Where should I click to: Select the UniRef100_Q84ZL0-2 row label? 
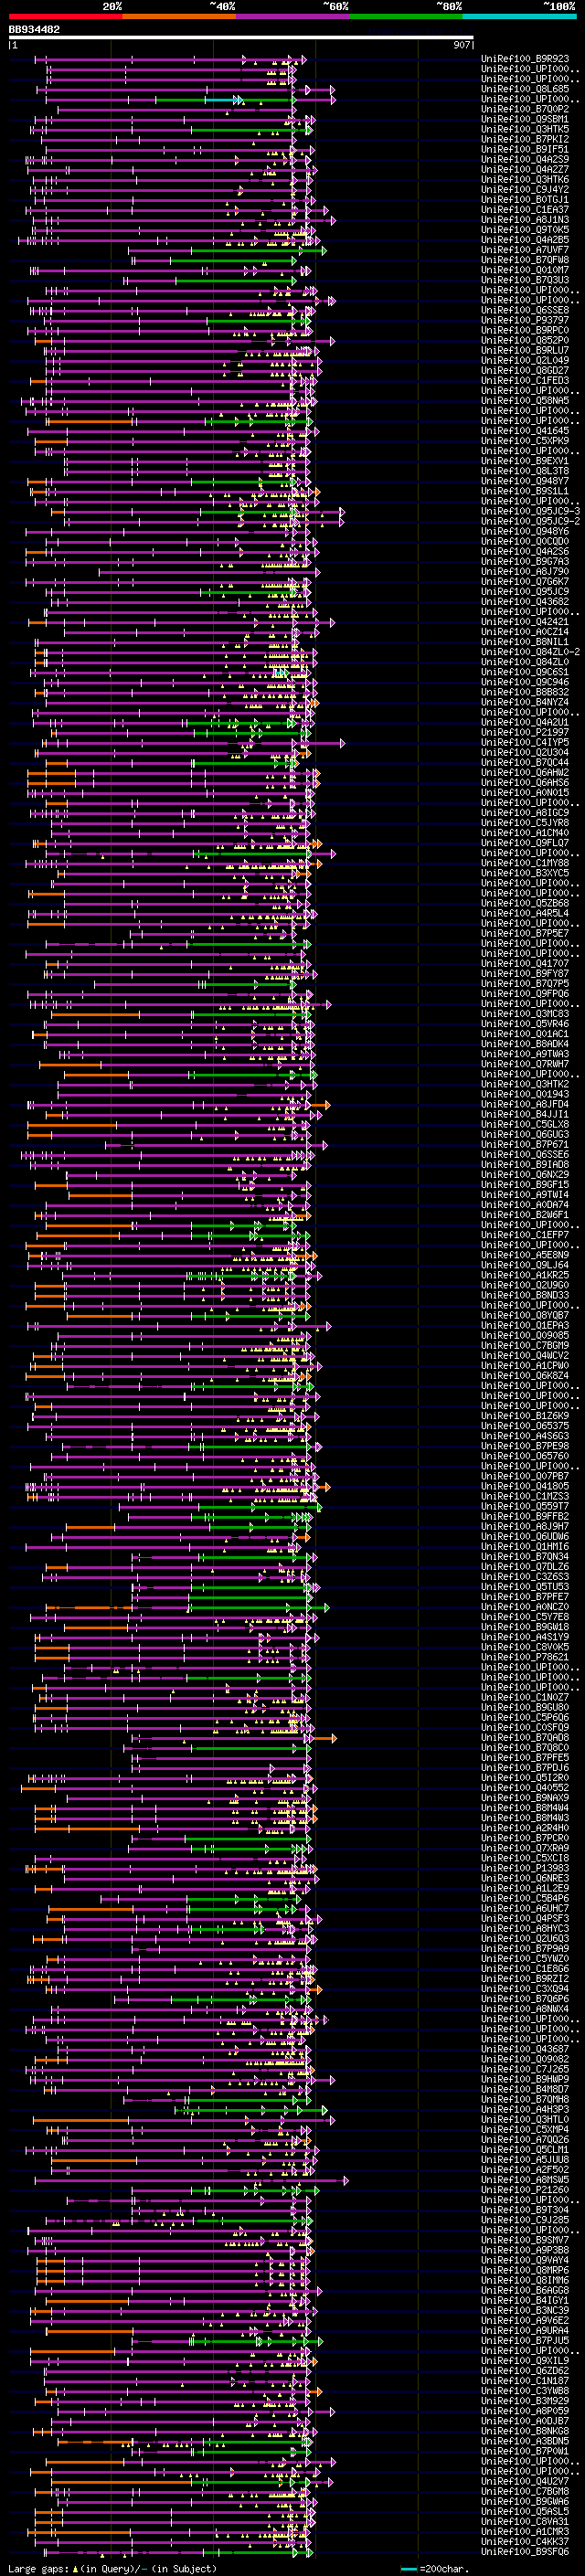(530, 652)
